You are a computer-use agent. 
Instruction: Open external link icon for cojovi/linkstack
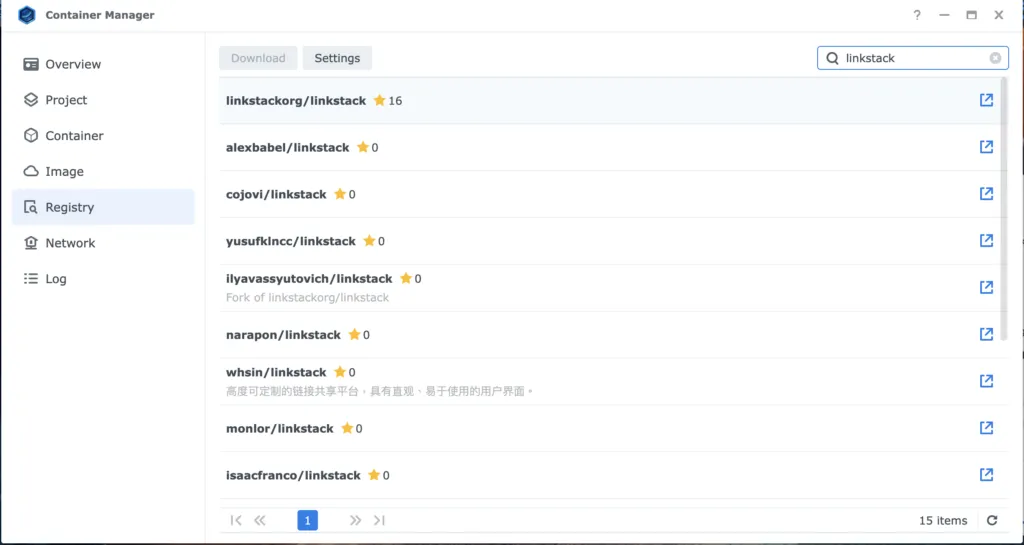[x=986, y=194]
